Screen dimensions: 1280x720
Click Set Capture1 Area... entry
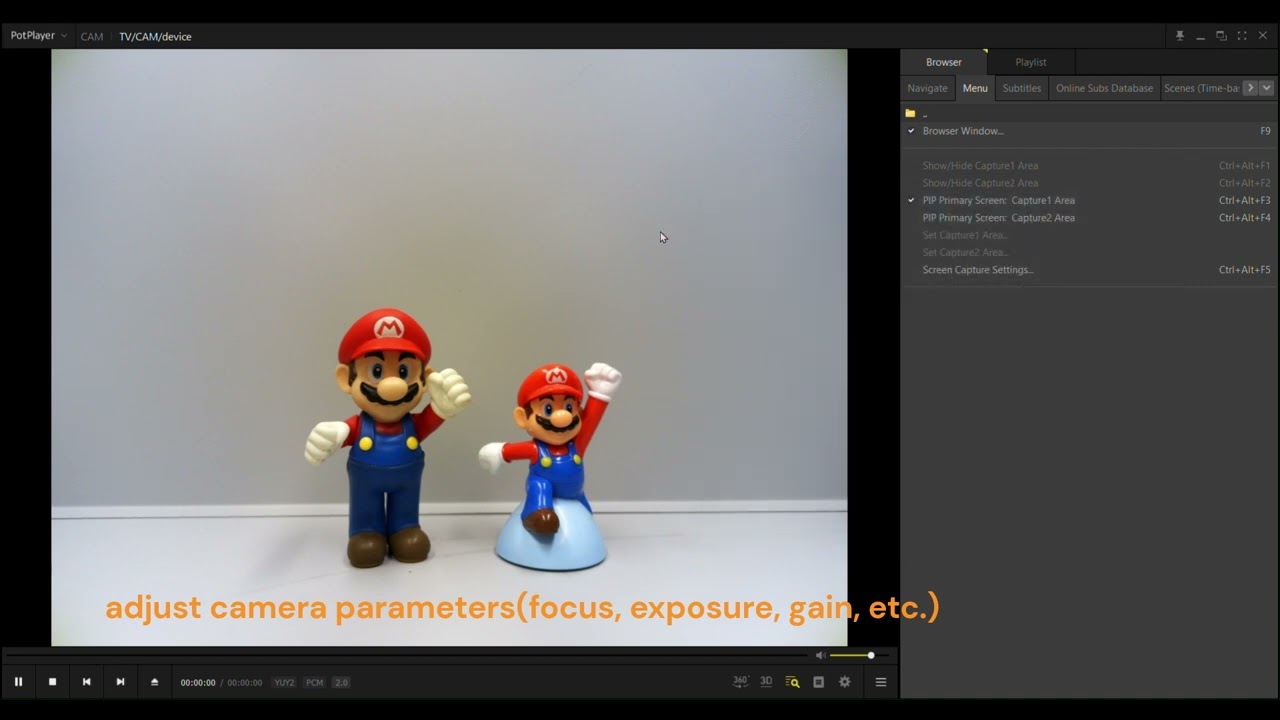pyautogui.click(x=1088, y=235)
